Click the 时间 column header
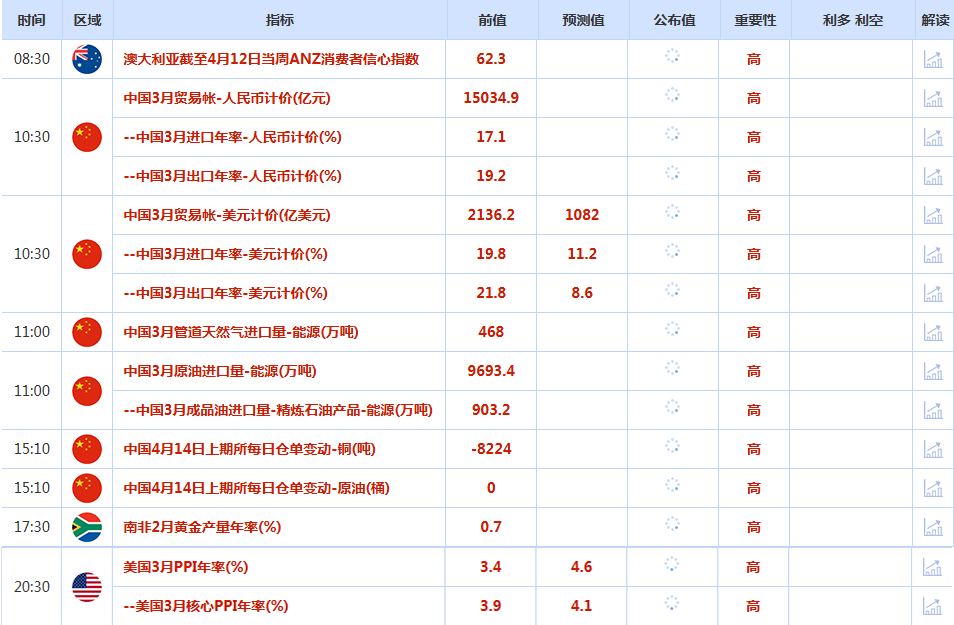 [x=31, y=20]
